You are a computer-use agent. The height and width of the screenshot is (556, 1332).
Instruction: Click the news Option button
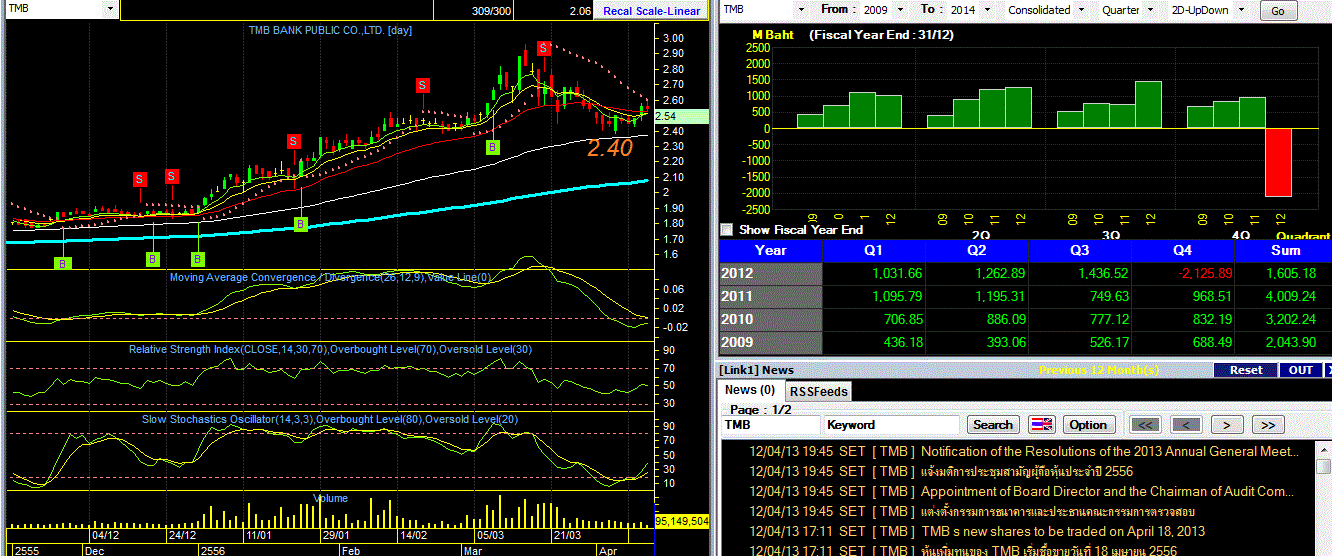pyautogui.click(x=1088, y=425)
